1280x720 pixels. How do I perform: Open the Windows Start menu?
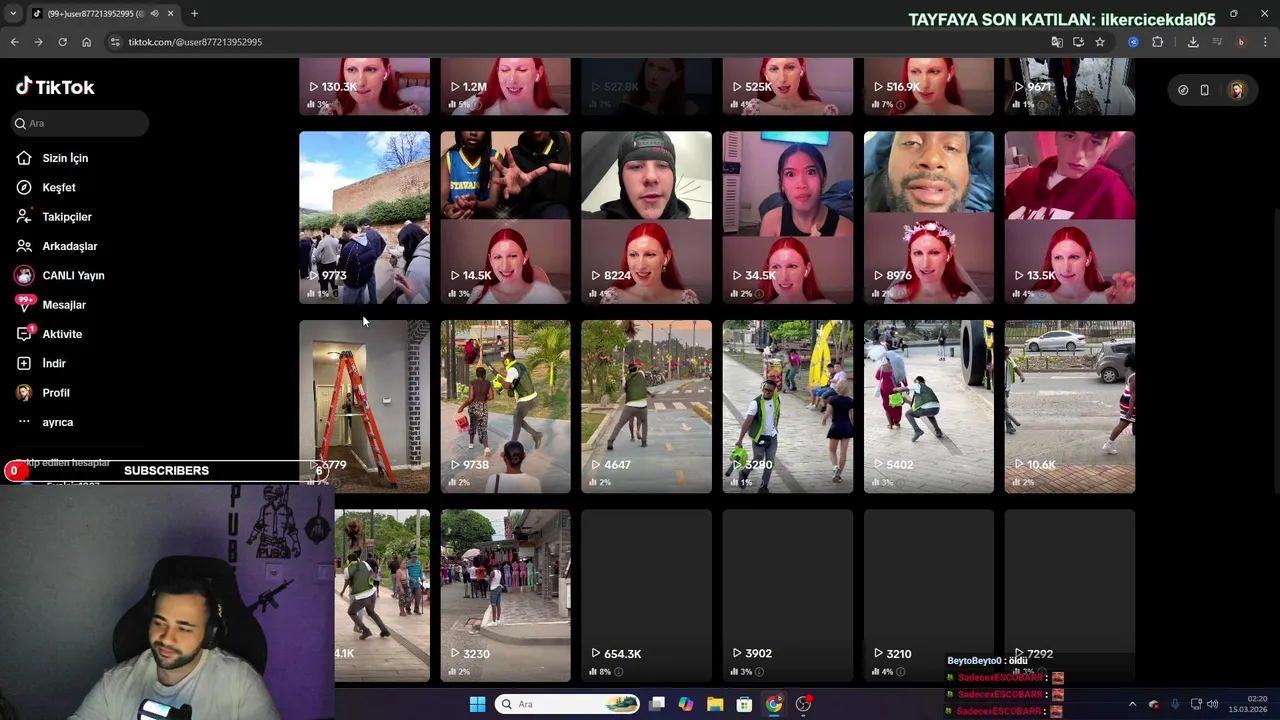click(477, 704)
